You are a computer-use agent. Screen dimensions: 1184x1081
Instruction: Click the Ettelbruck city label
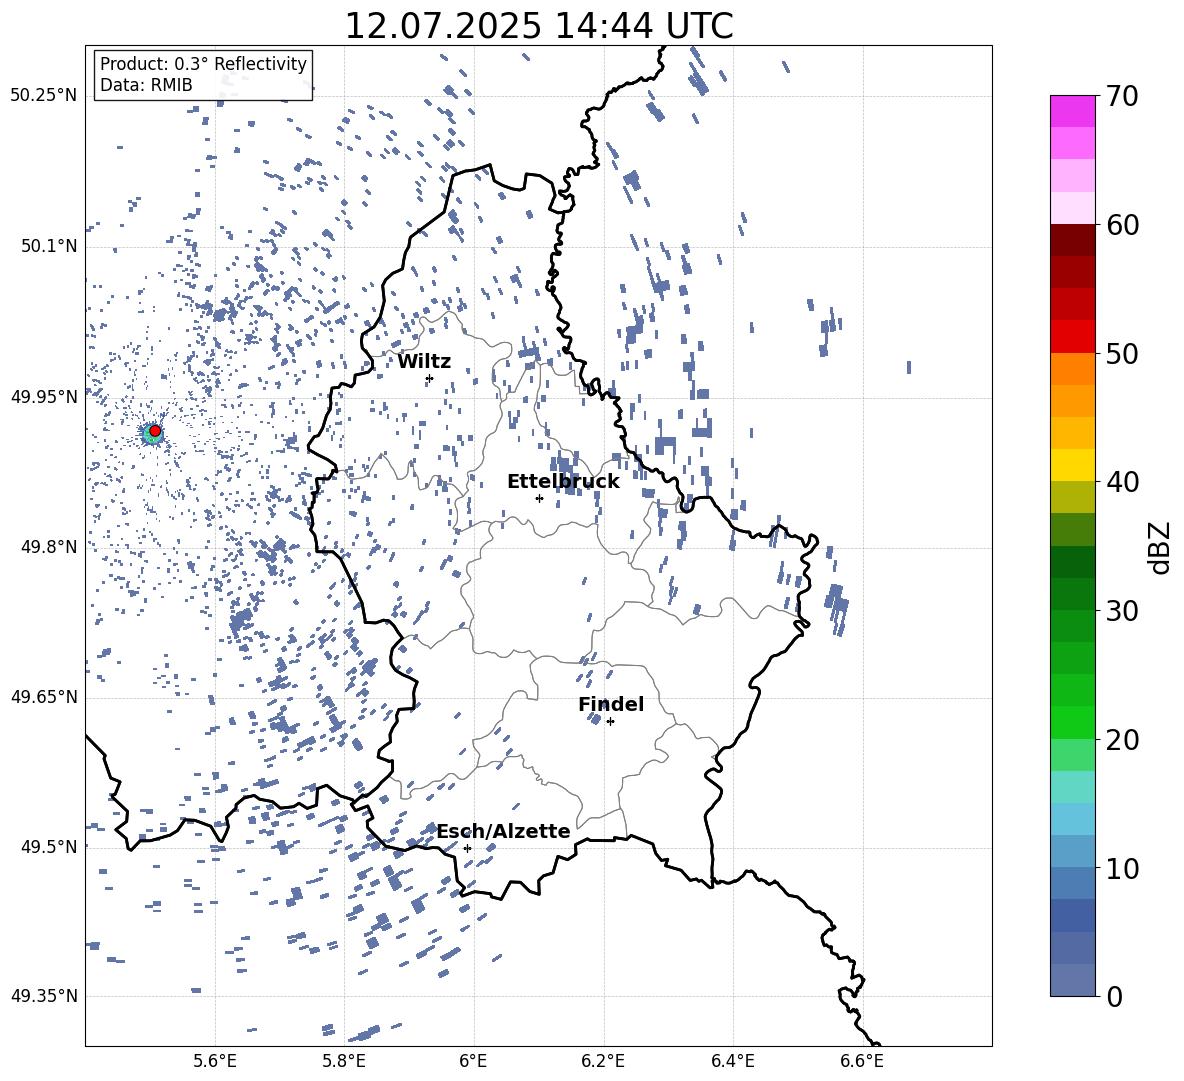[563, 482]
